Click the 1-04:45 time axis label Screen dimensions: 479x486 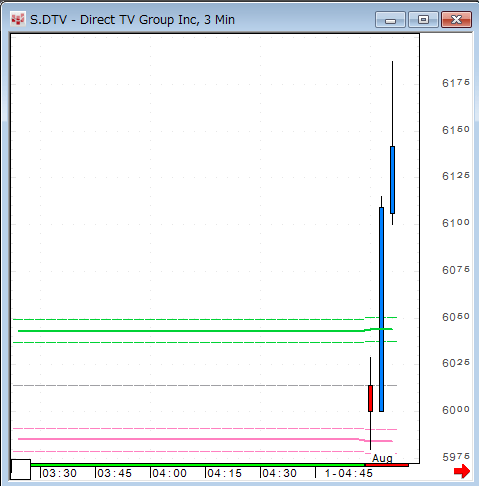click(349, 473)
